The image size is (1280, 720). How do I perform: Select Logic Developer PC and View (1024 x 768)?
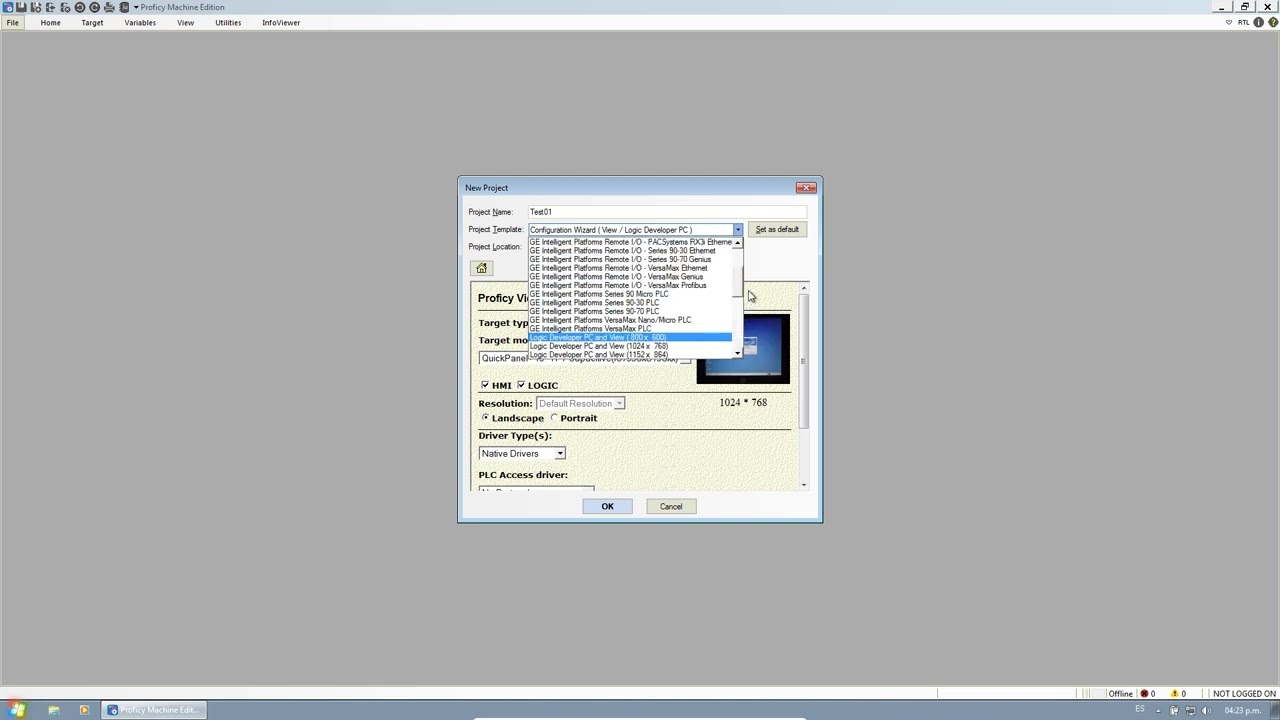(x=631, y=346)
